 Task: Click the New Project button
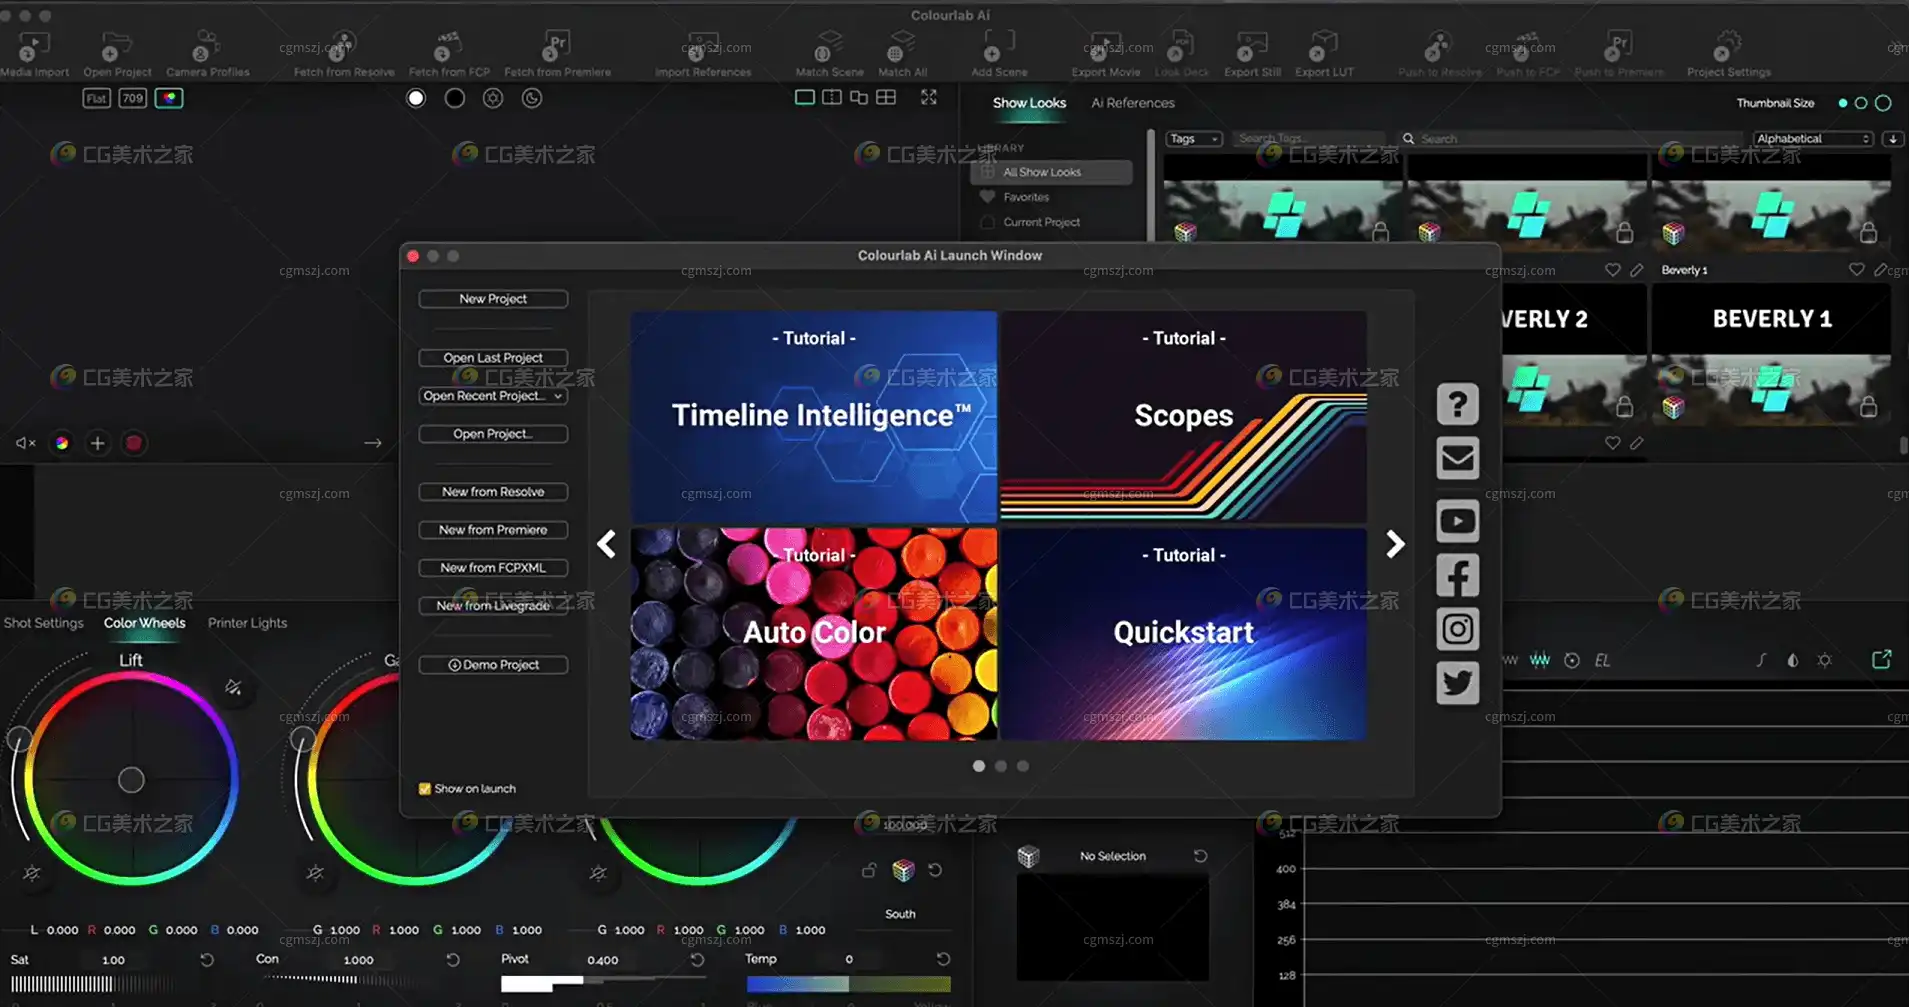[493, 299]
